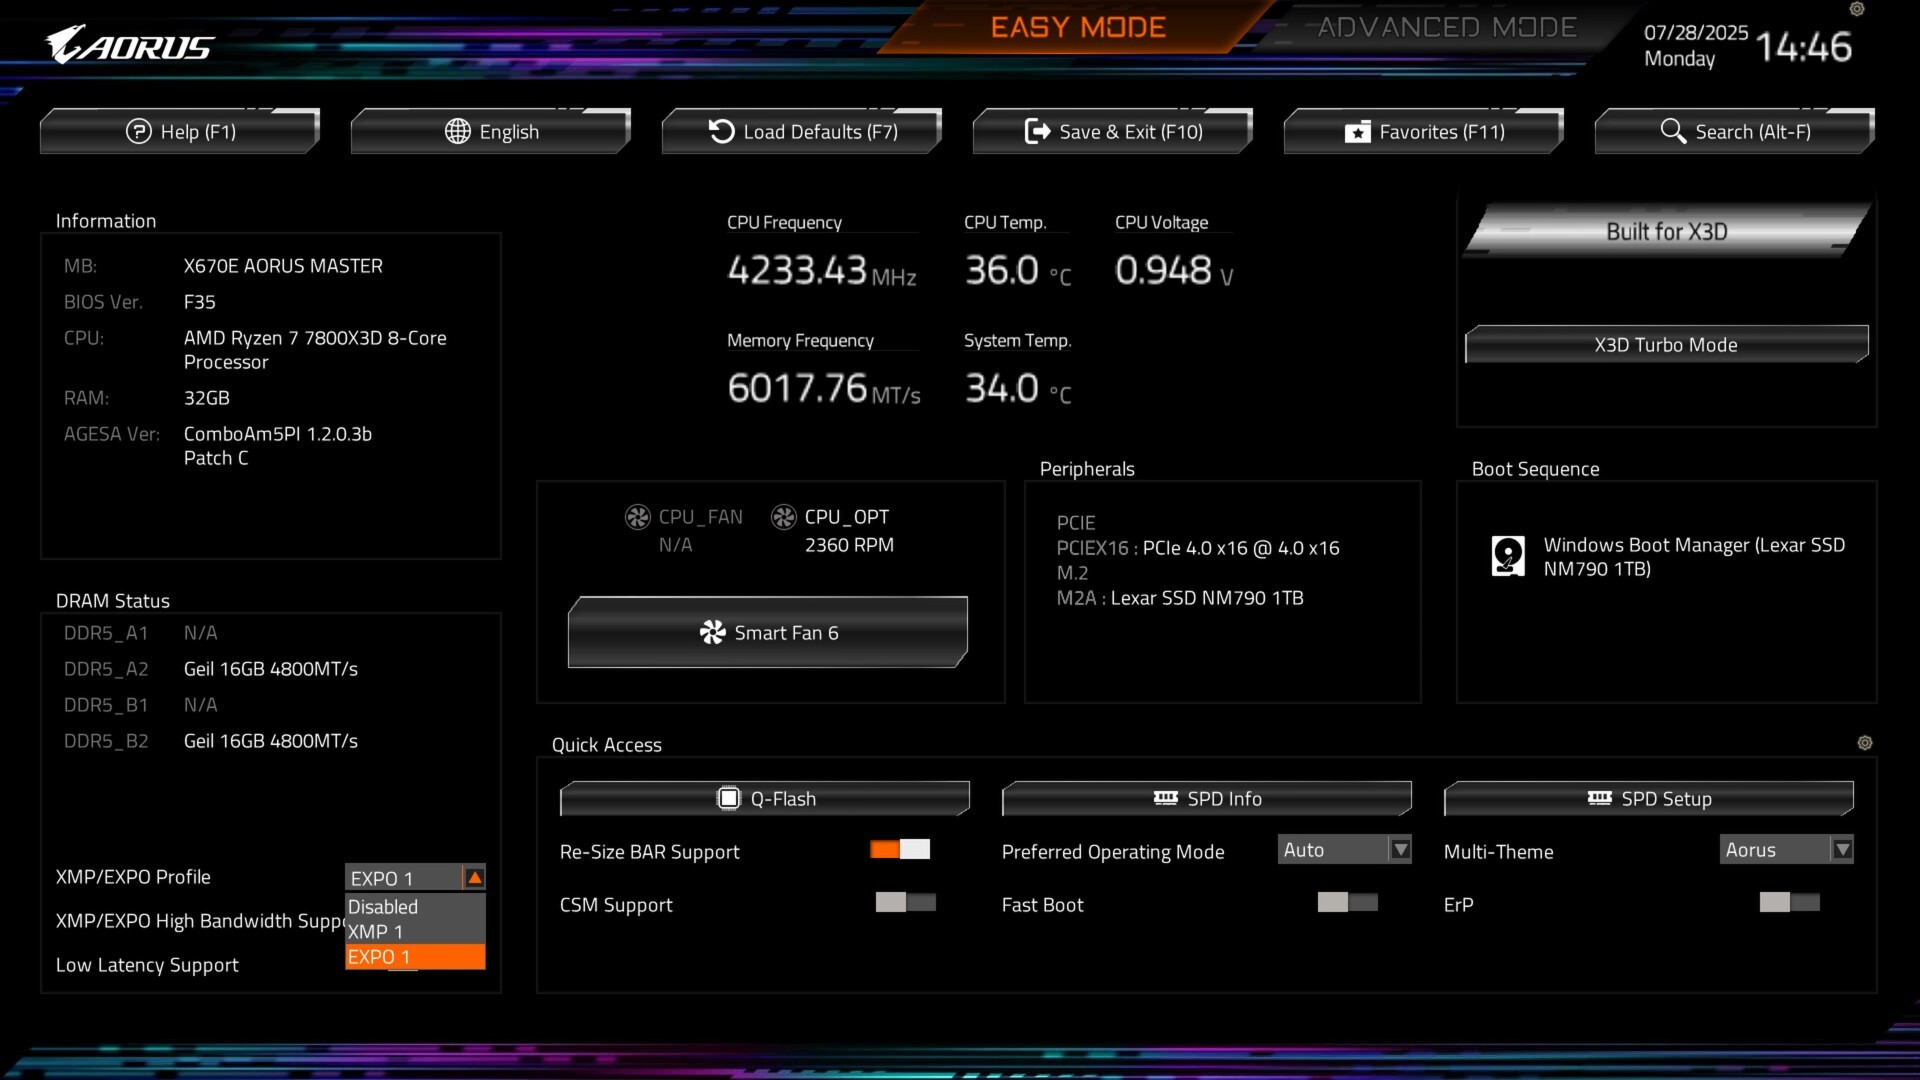This screenshot has height=1080, width=1920.
Task: Open Help (F1) button
Action: click(180, 131)
